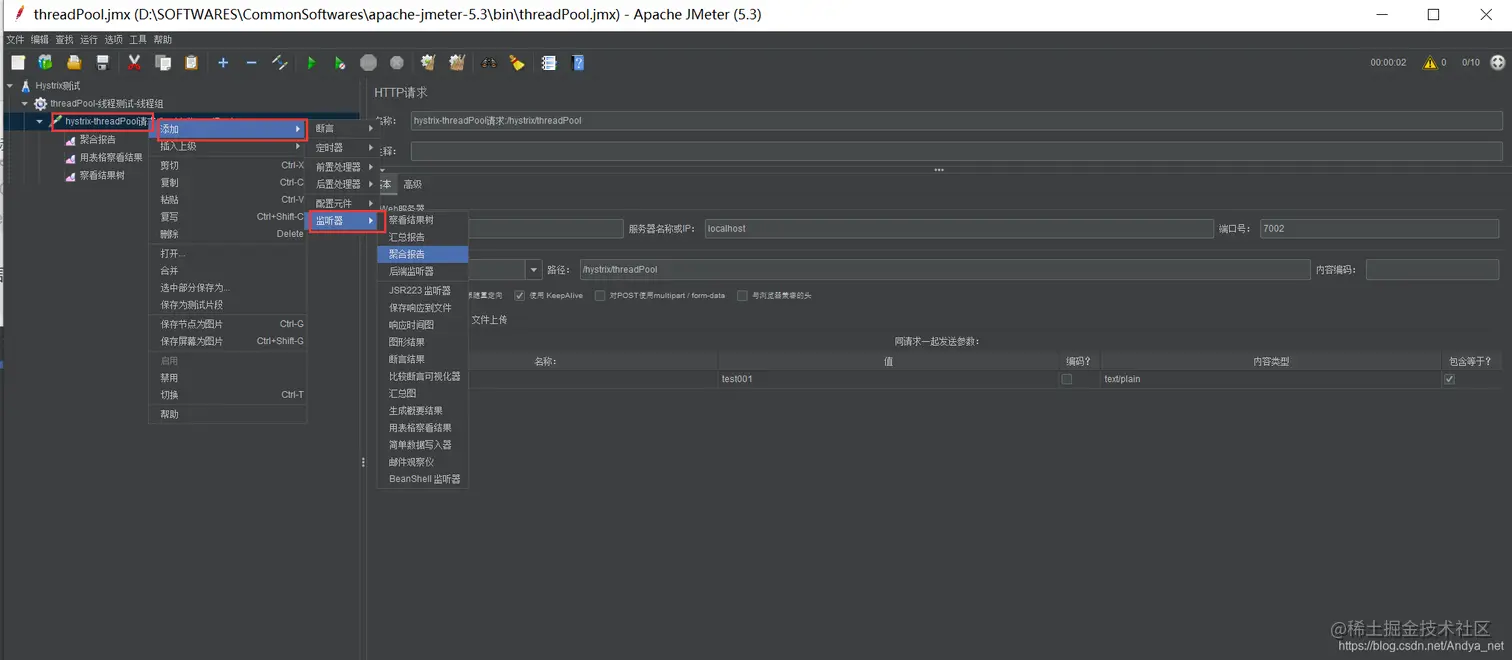Save the test plan with the floppy icon

(x=102, y=63)
